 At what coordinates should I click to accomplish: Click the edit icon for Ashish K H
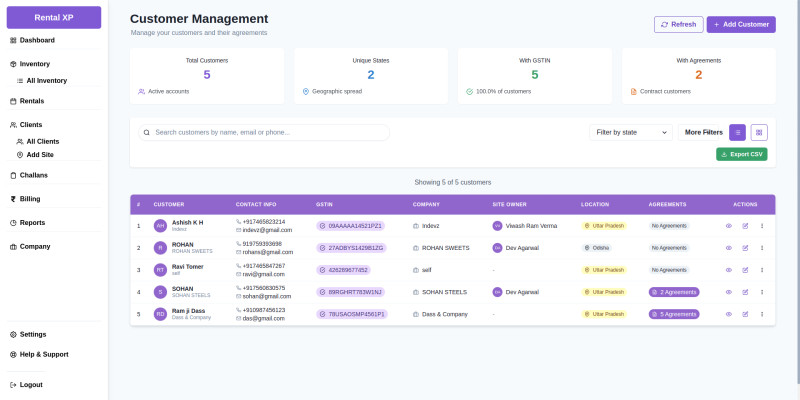click(745, 226)
